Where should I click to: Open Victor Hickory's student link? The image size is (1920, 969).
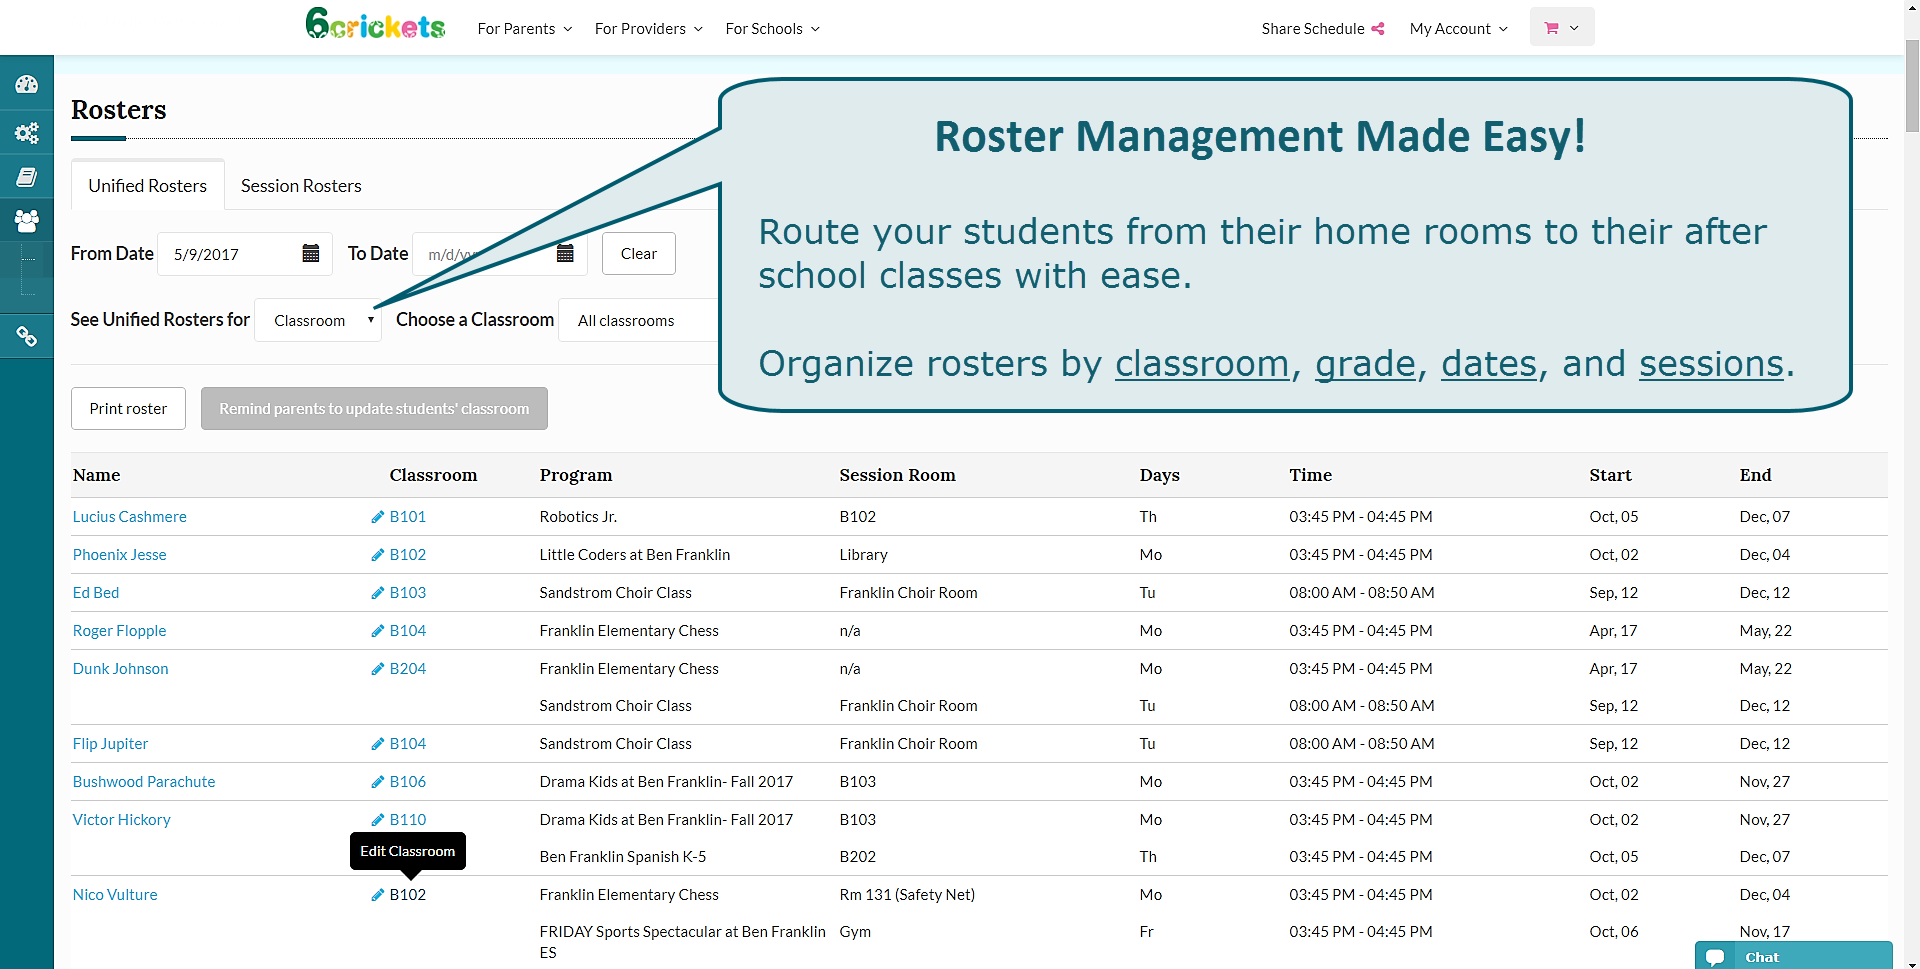coord(122,820)
